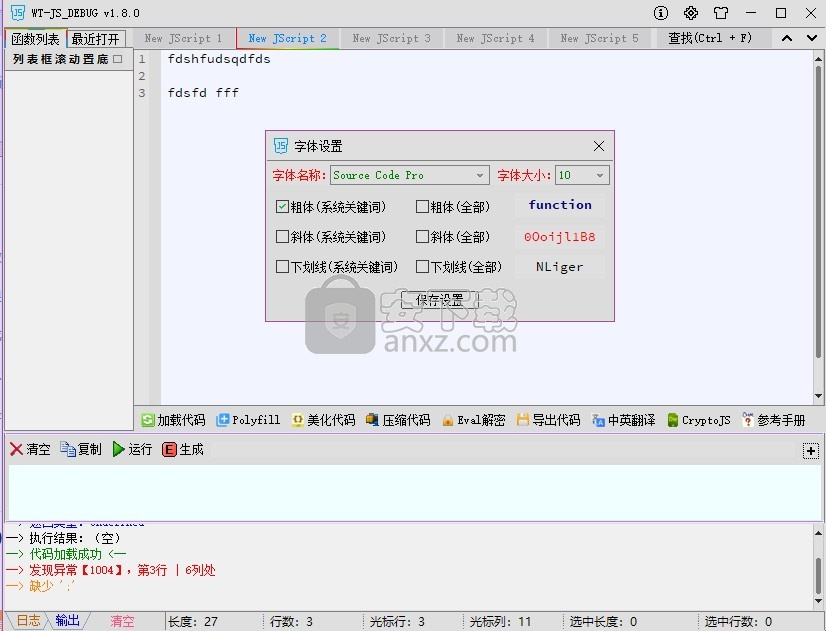Viewport: 826px width, 631px height.
Task: Open 中英翻译 translation tool
Action: tap(624, 420)
